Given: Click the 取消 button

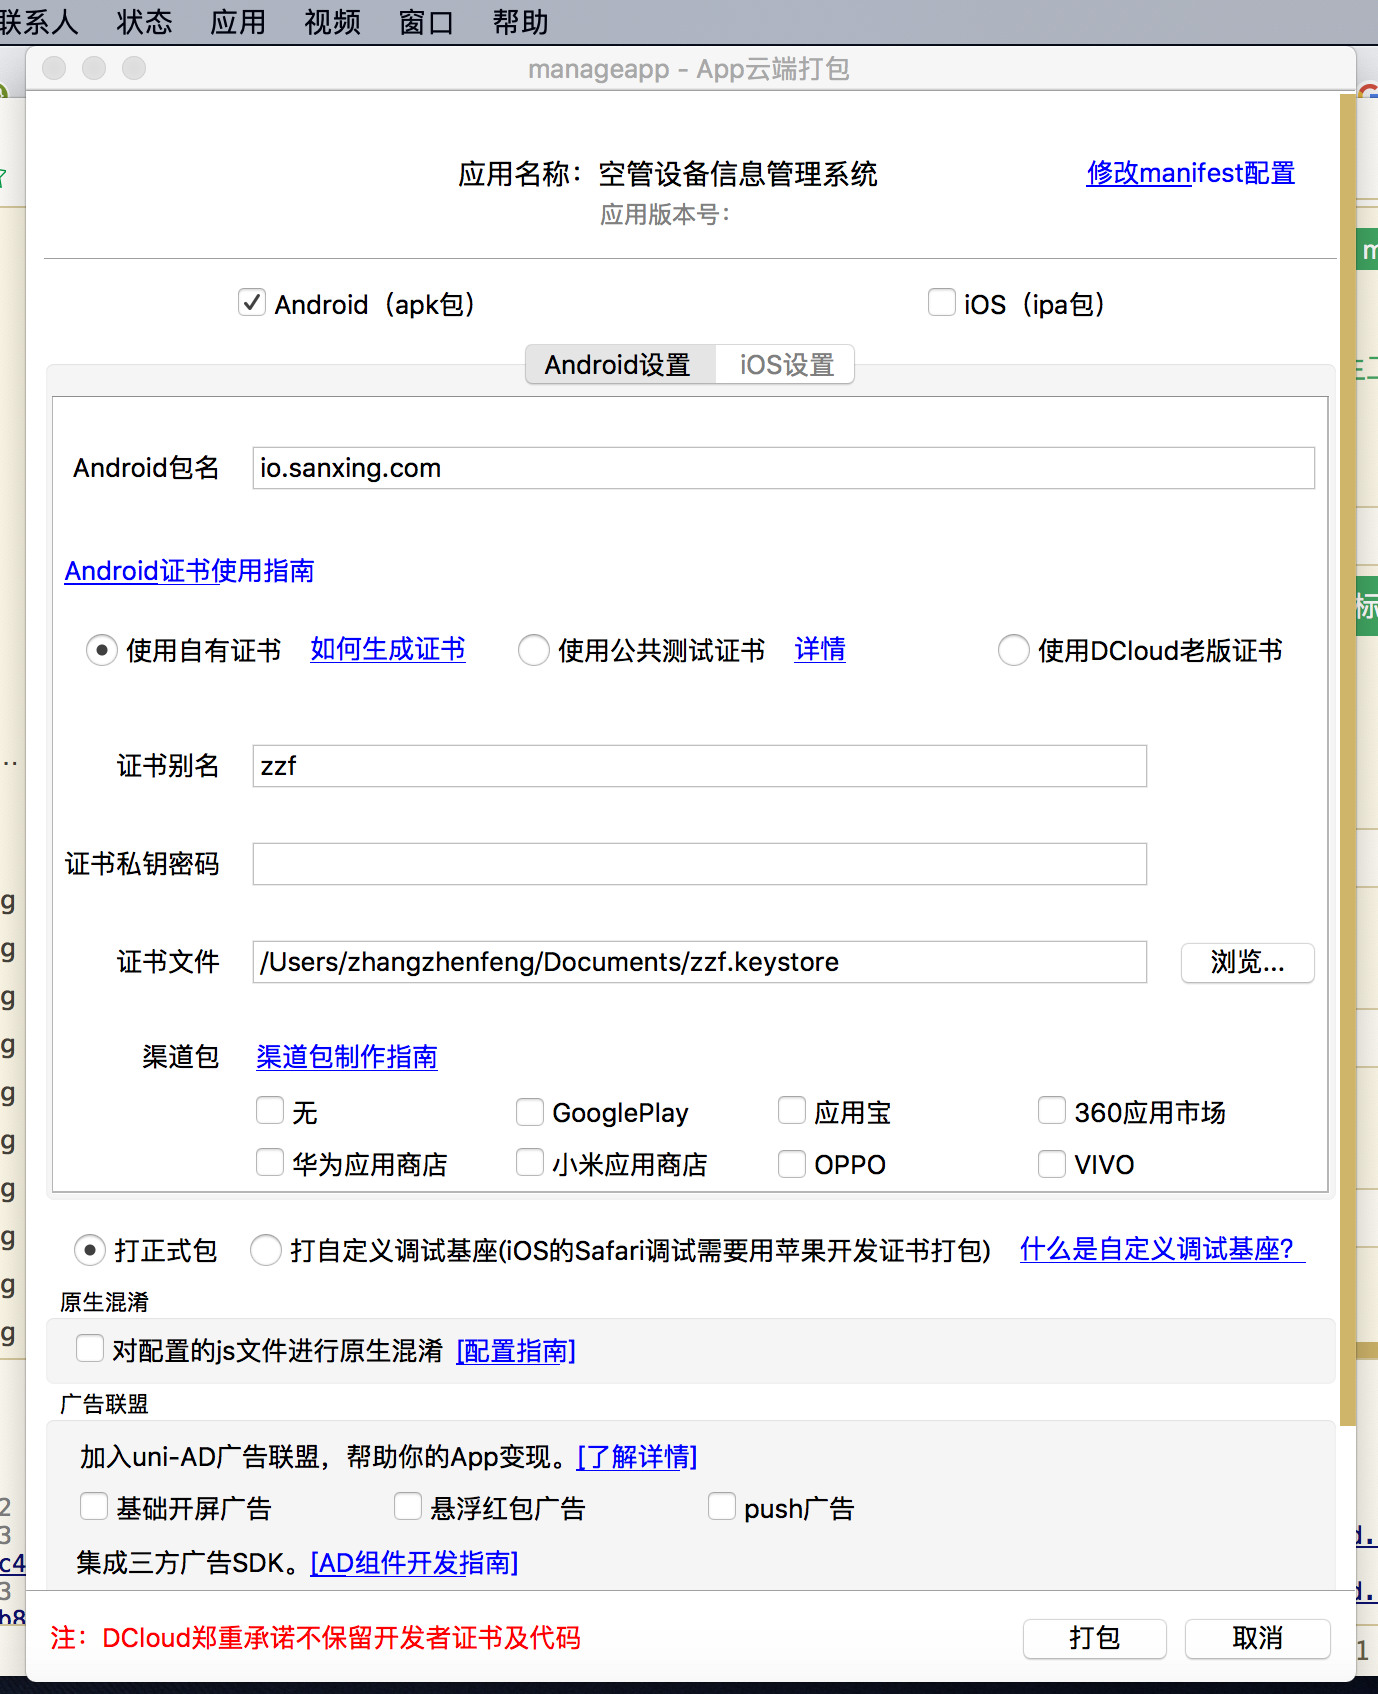Looking at the screenshot, I should [x=1258, y=1638].
